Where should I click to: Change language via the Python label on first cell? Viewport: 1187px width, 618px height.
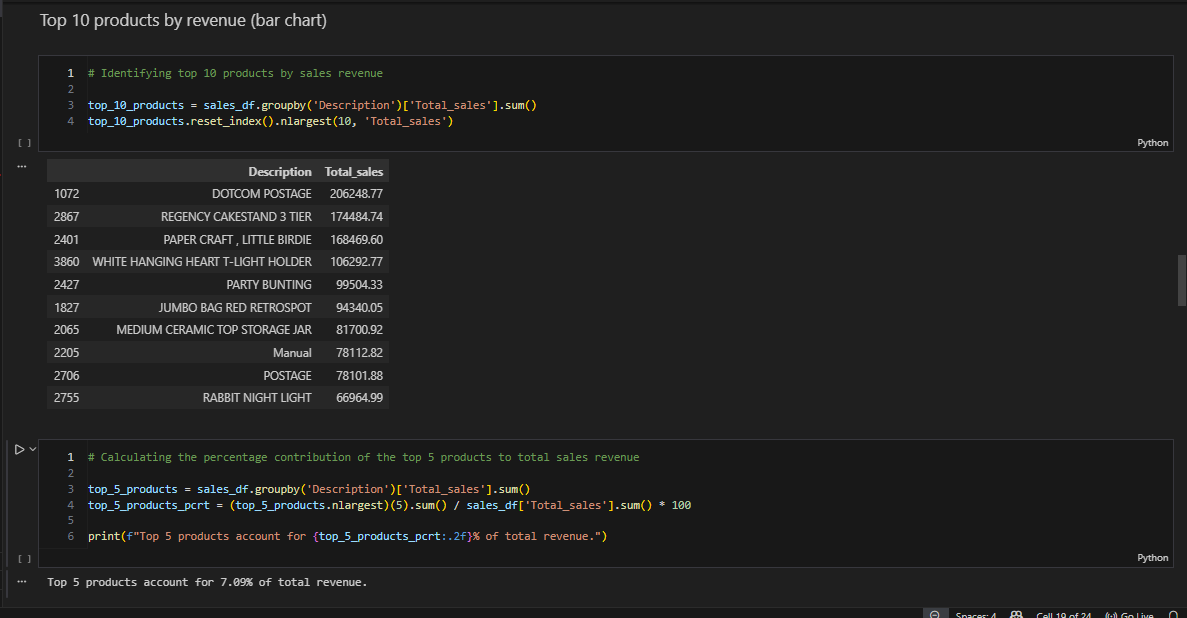point(1152,142)
